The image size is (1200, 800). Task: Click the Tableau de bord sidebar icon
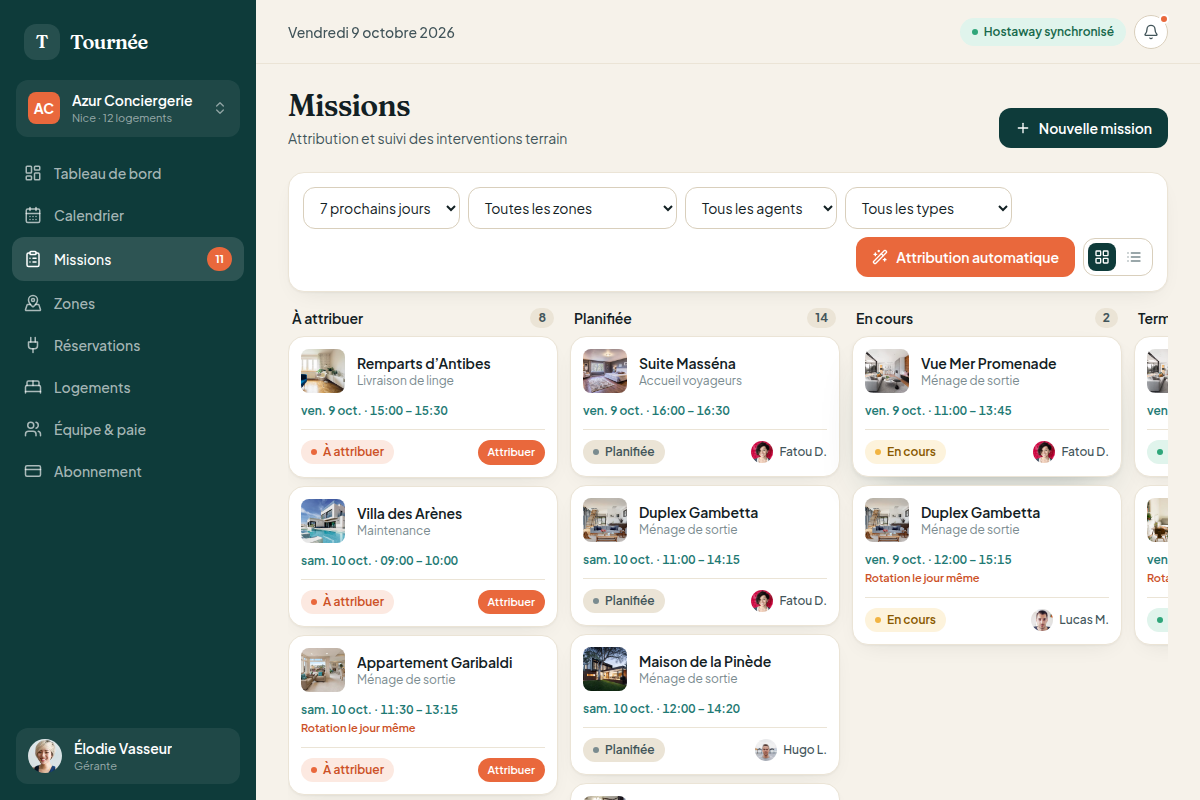(33, 173)
